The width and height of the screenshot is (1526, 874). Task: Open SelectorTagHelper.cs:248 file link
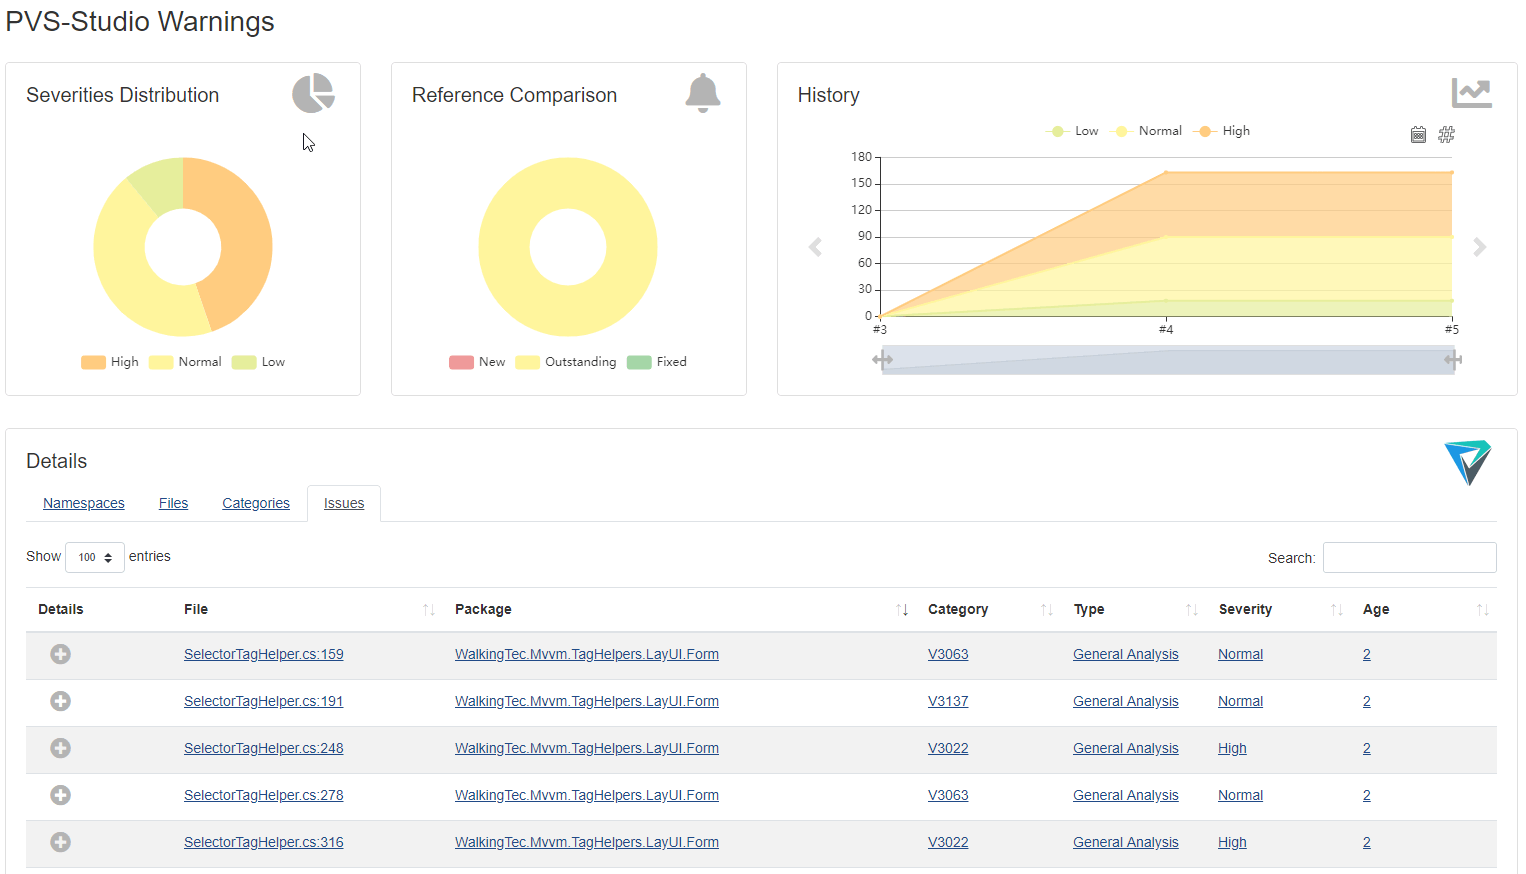[x=264, y=748]
